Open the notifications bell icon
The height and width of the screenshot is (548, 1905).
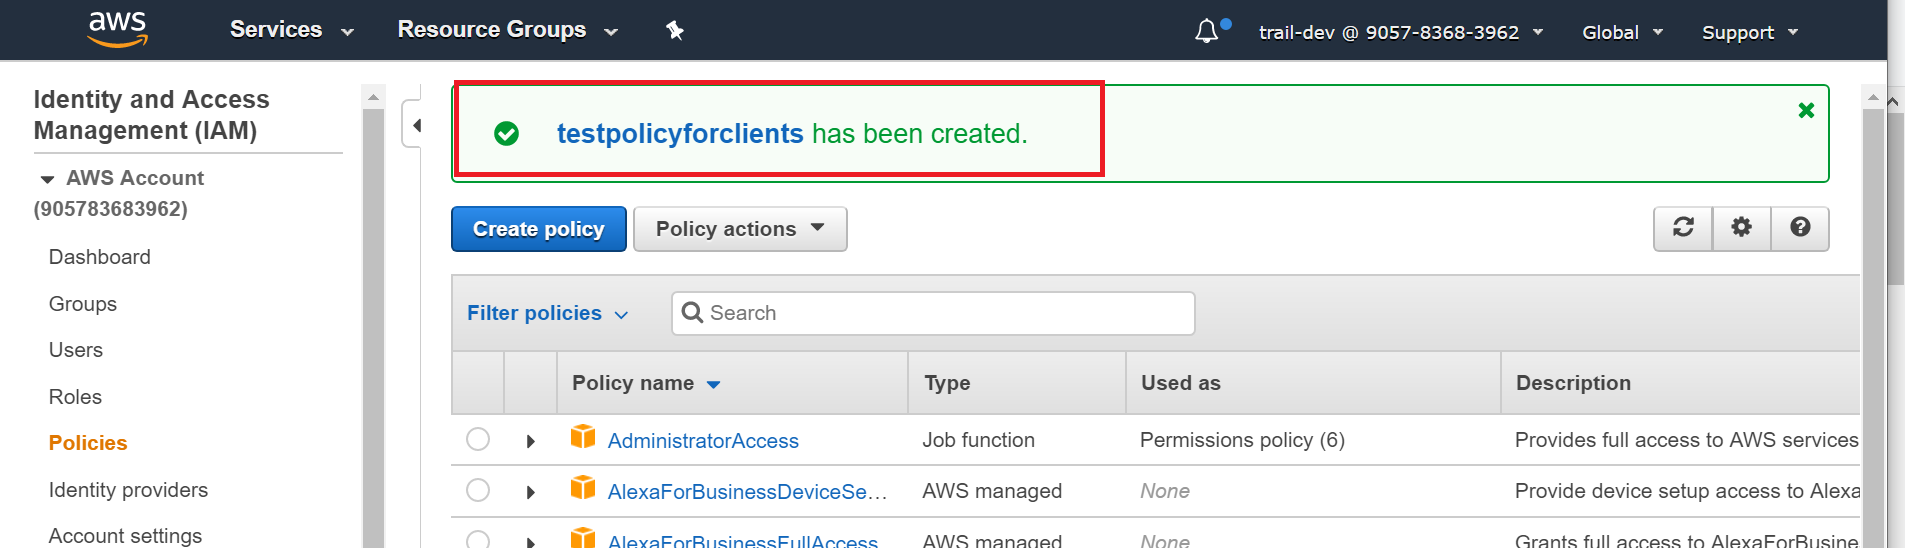tap(1207, 31)
